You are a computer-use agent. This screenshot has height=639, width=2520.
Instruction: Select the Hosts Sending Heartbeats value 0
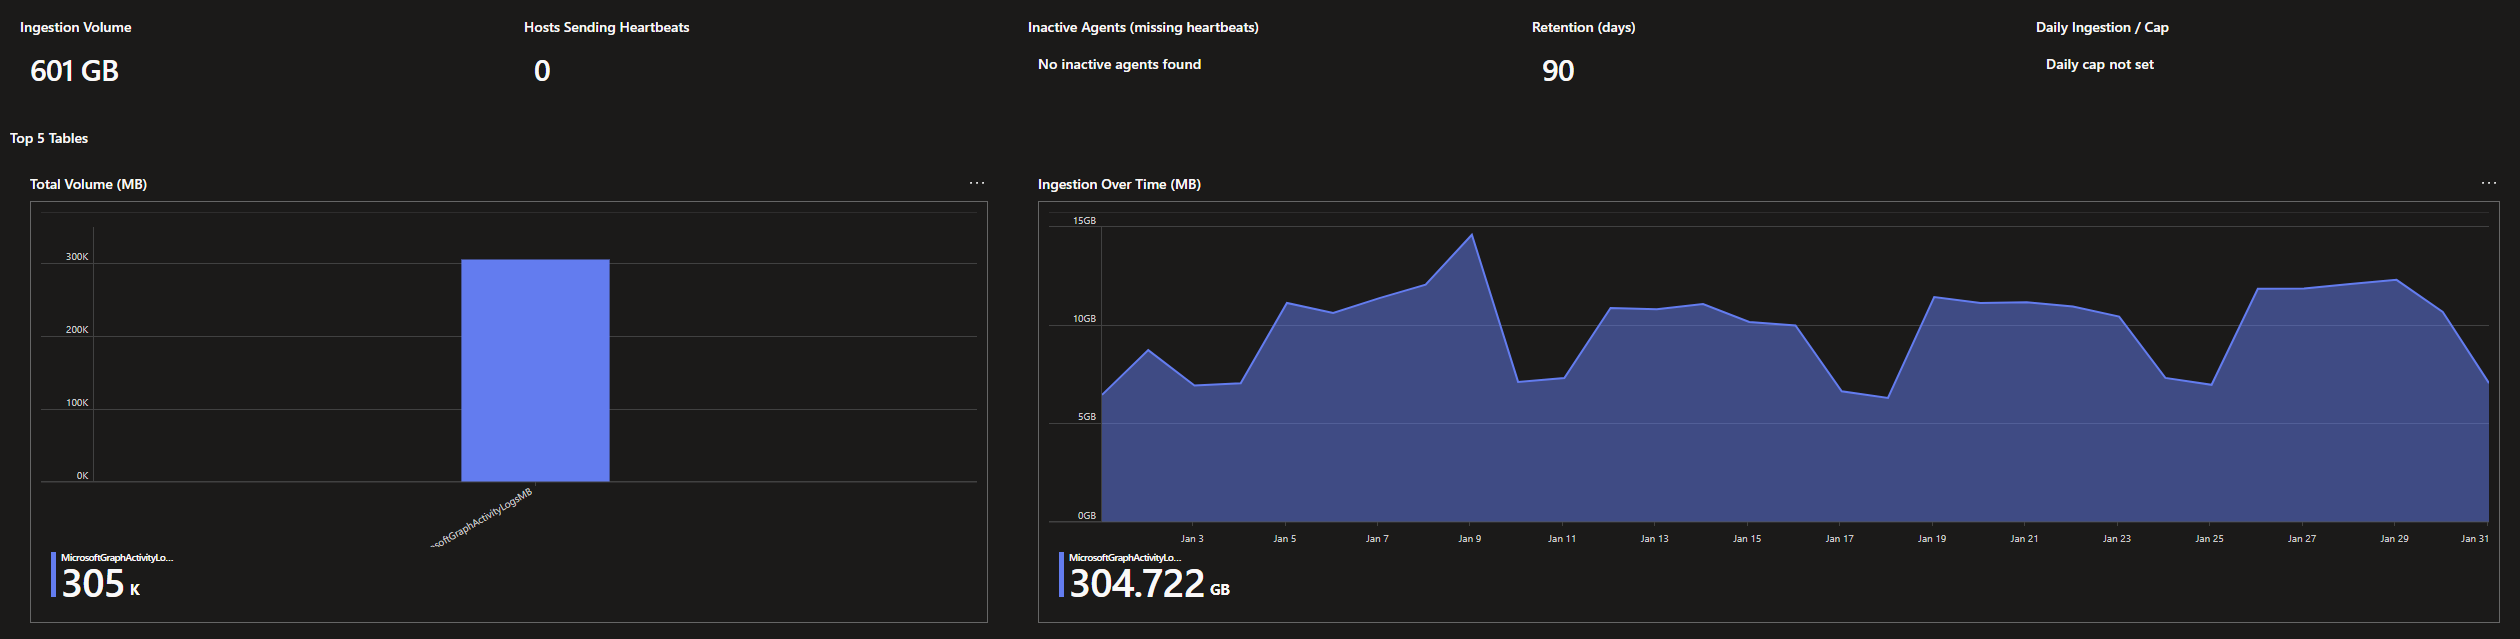542,71
